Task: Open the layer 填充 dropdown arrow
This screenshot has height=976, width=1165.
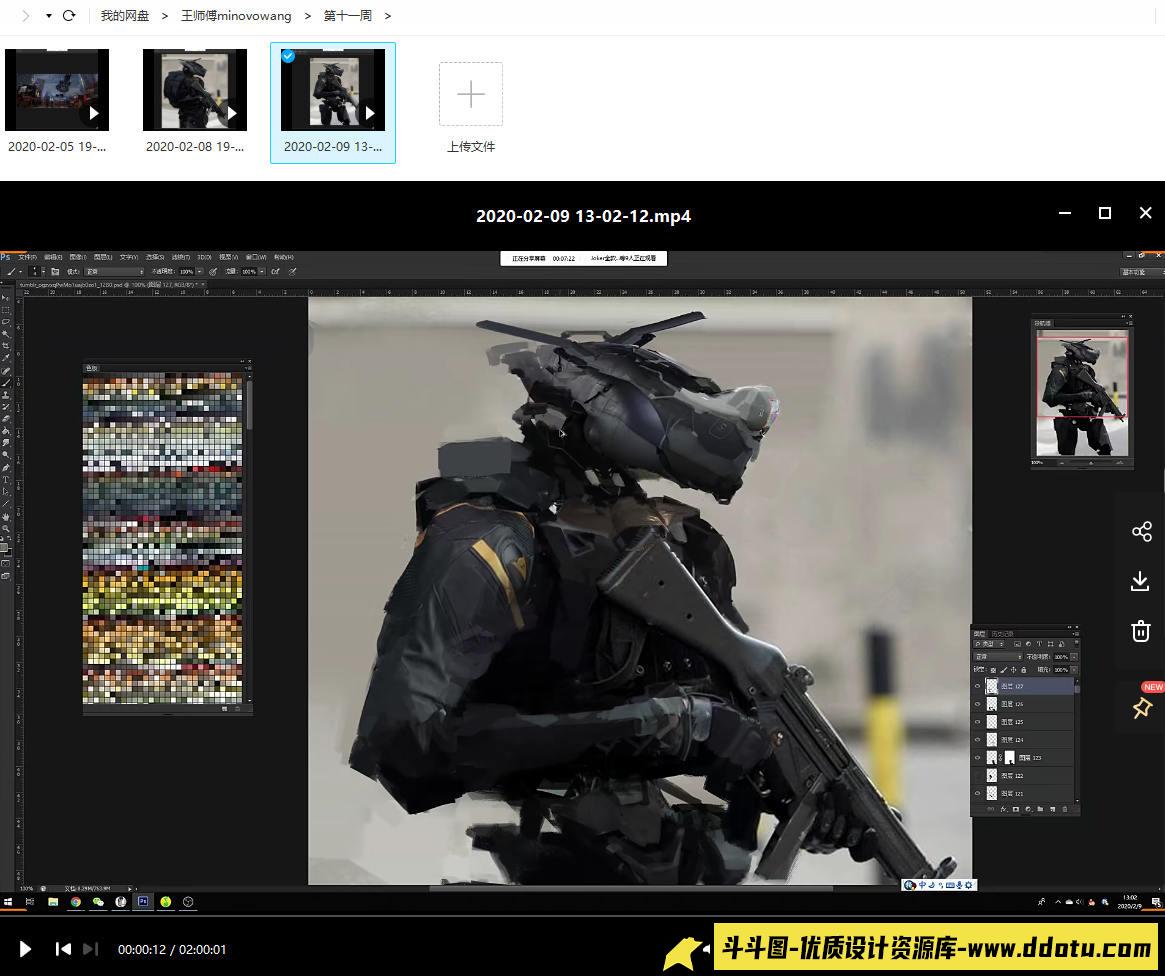Action: pyautogui.click(x=1074, y=670)
